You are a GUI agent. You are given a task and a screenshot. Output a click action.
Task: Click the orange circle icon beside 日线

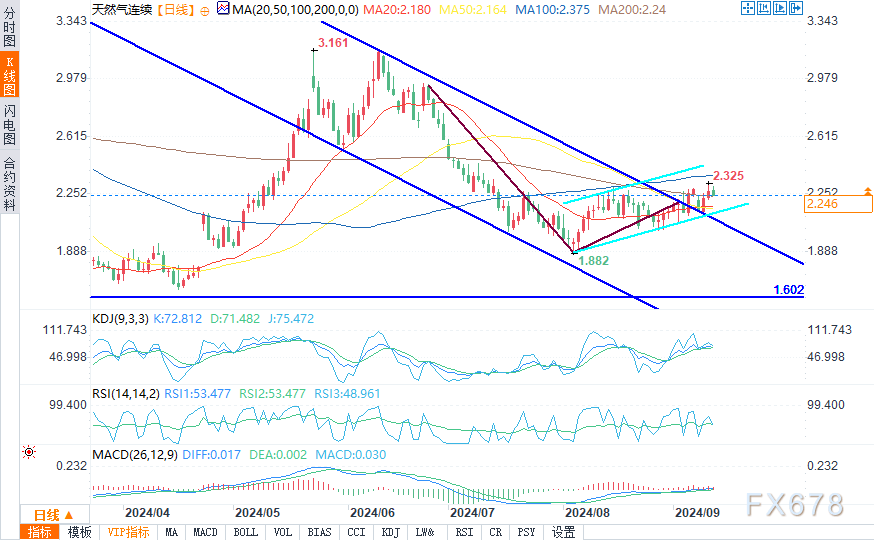point(205,11)
